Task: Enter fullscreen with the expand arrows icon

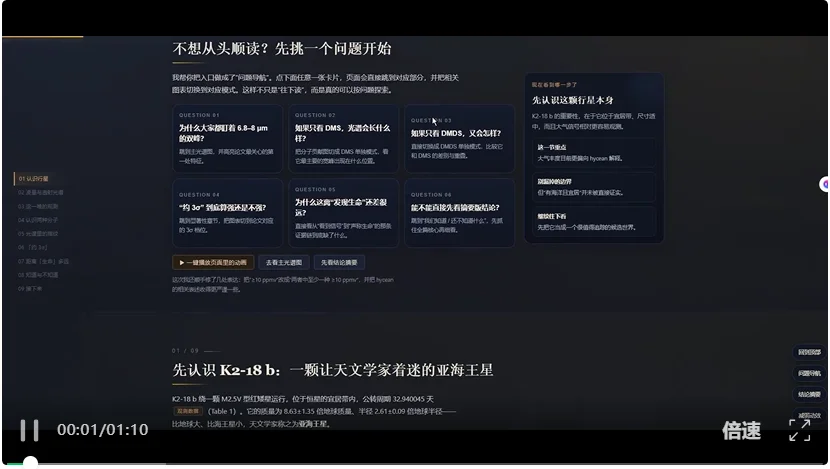Action: click(799, 430)
